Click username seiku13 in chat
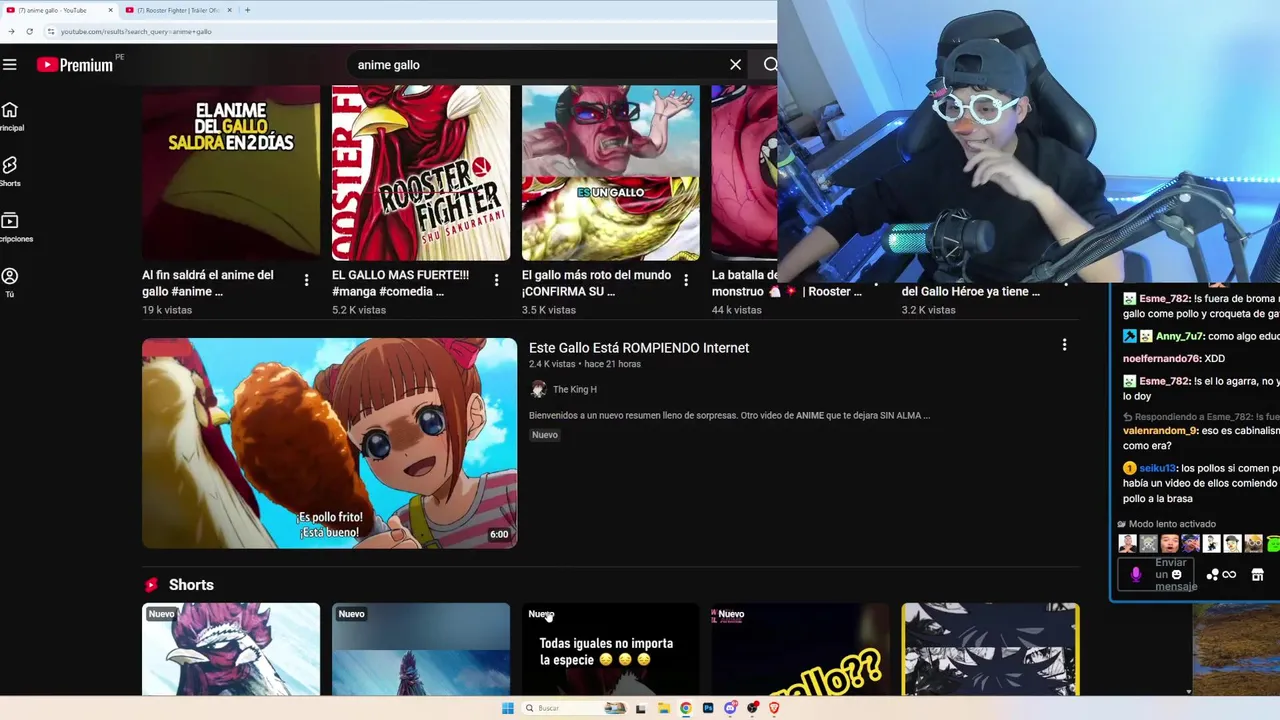1280x720 pixels. [1157, 468]
